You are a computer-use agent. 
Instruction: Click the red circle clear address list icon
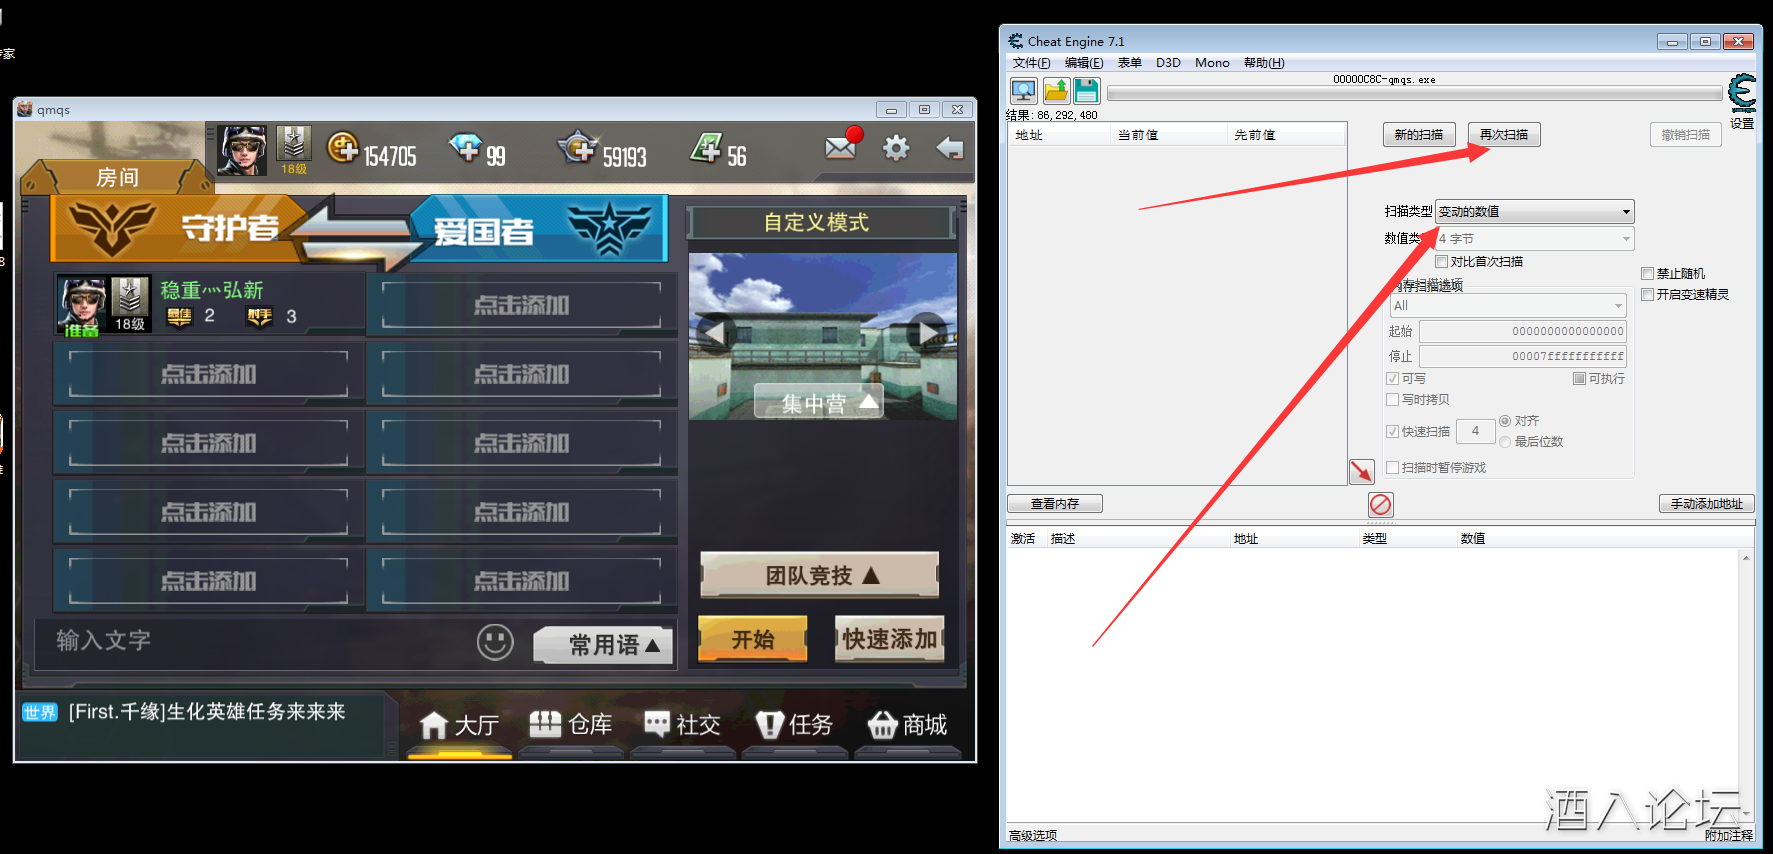pyautogui.click(x=1381, y=504)
